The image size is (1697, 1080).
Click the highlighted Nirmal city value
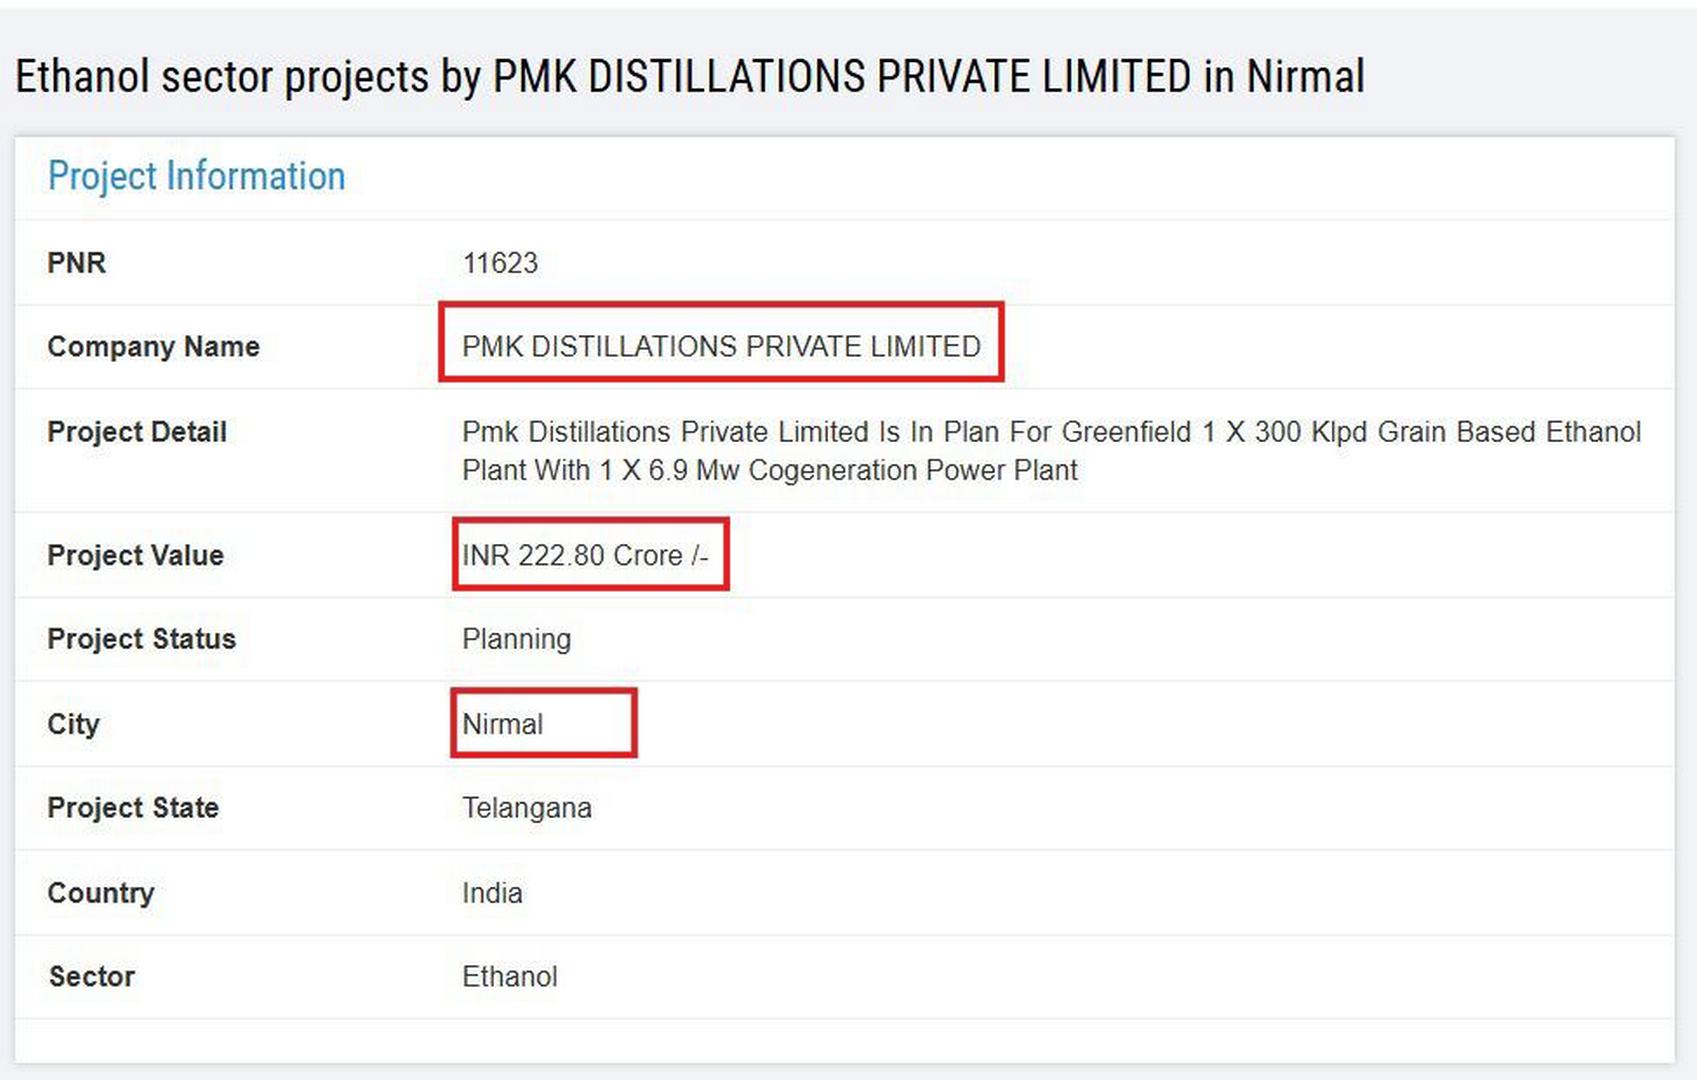click(502, 724)
